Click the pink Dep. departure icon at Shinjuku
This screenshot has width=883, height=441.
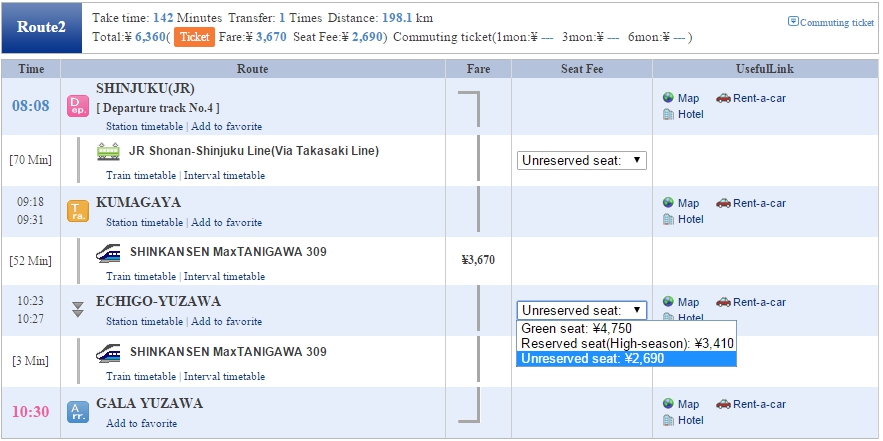78,106
